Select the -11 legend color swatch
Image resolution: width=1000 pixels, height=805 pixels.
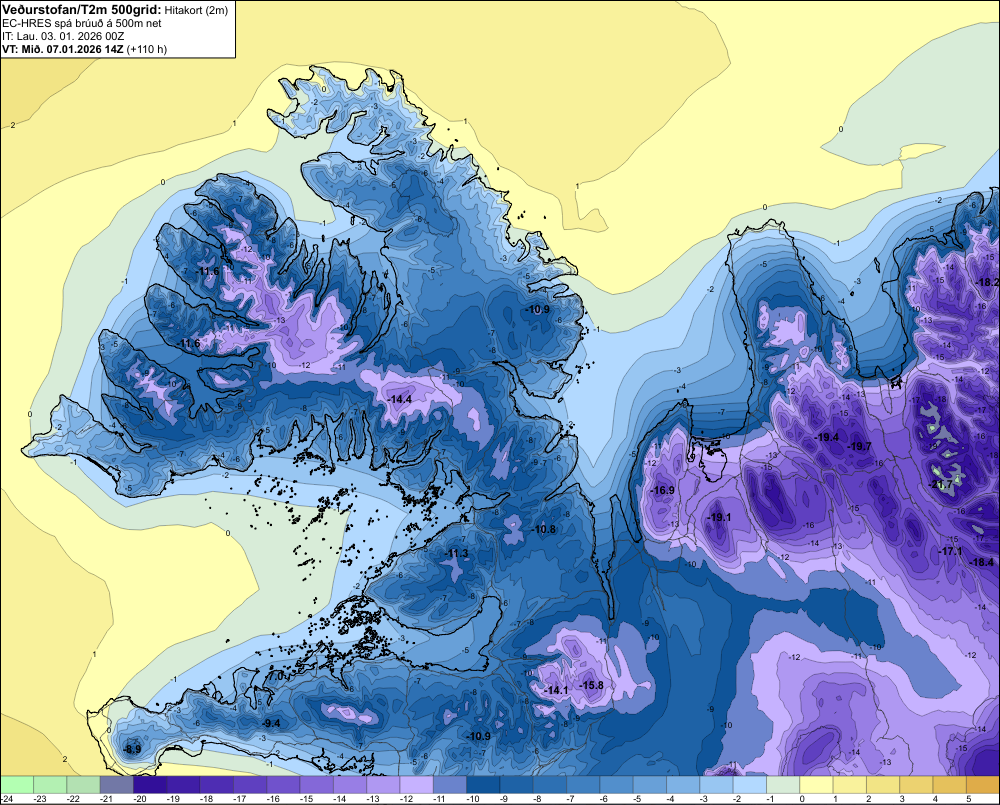[x=450, y=784]
